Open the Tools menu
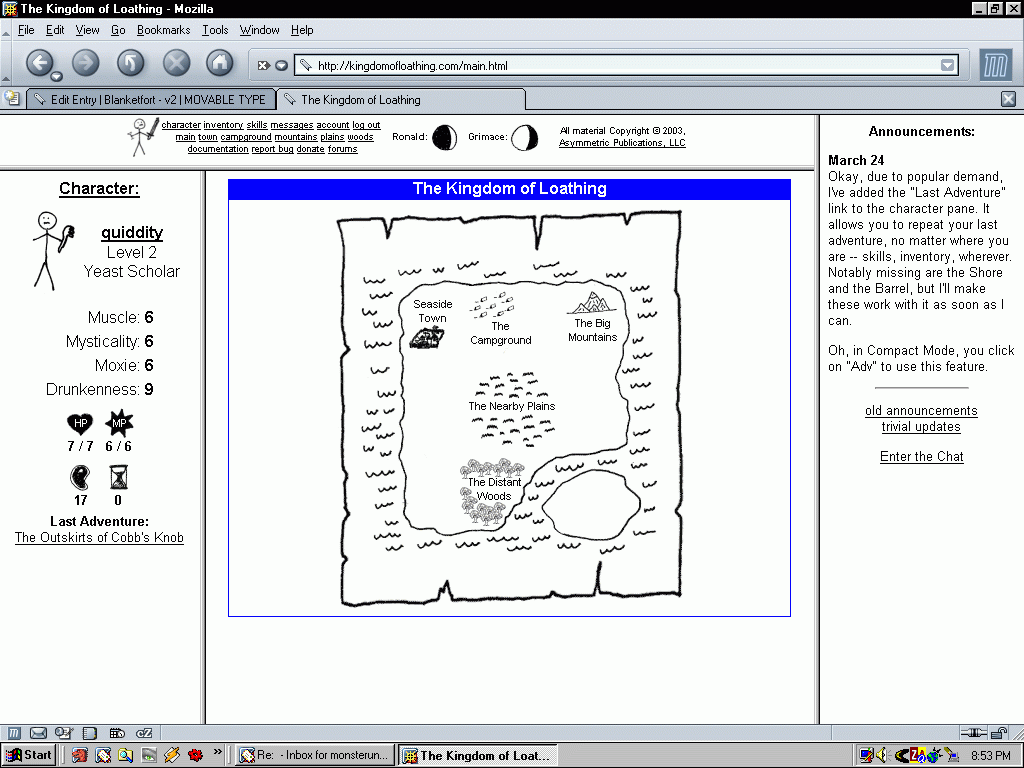Image resolution: width=1024 pixels, height=768 pixels. click(x=215, y=30)
